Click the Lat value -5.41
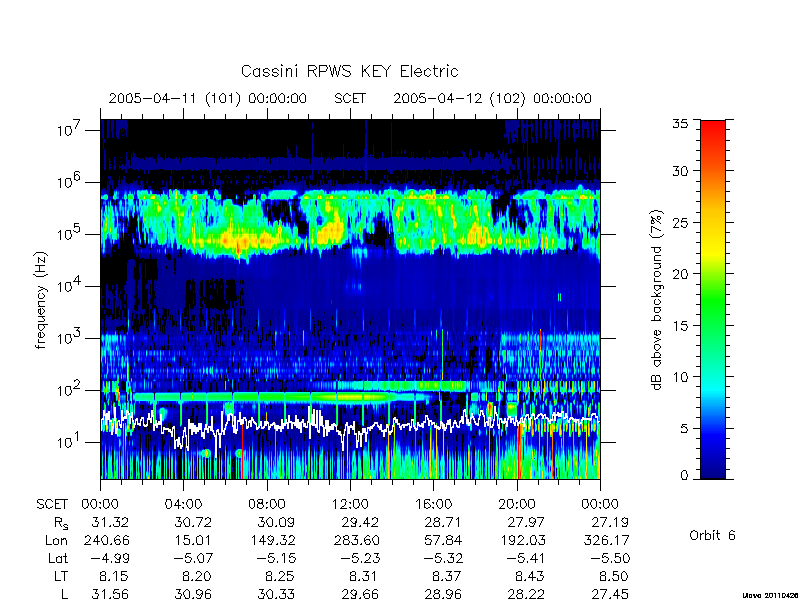 (526, 558)
